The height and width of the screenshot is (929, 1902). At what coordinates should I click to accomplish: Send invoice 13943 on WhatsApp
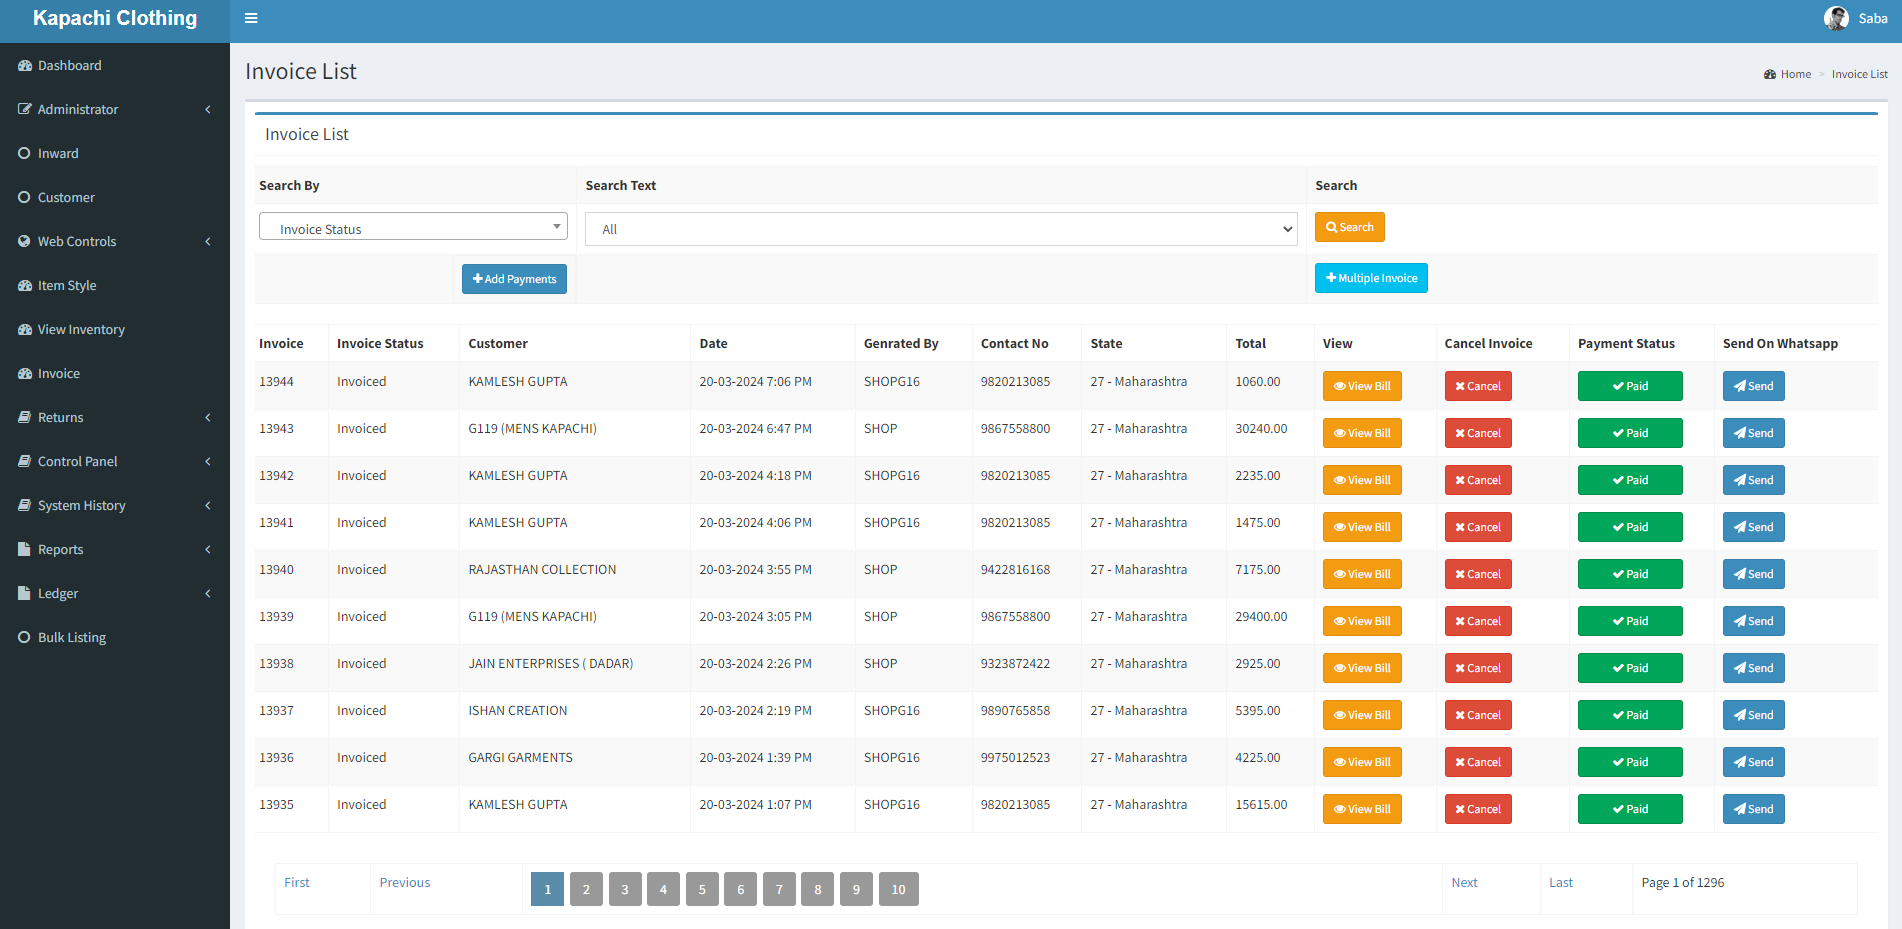tap(1753, 433)
